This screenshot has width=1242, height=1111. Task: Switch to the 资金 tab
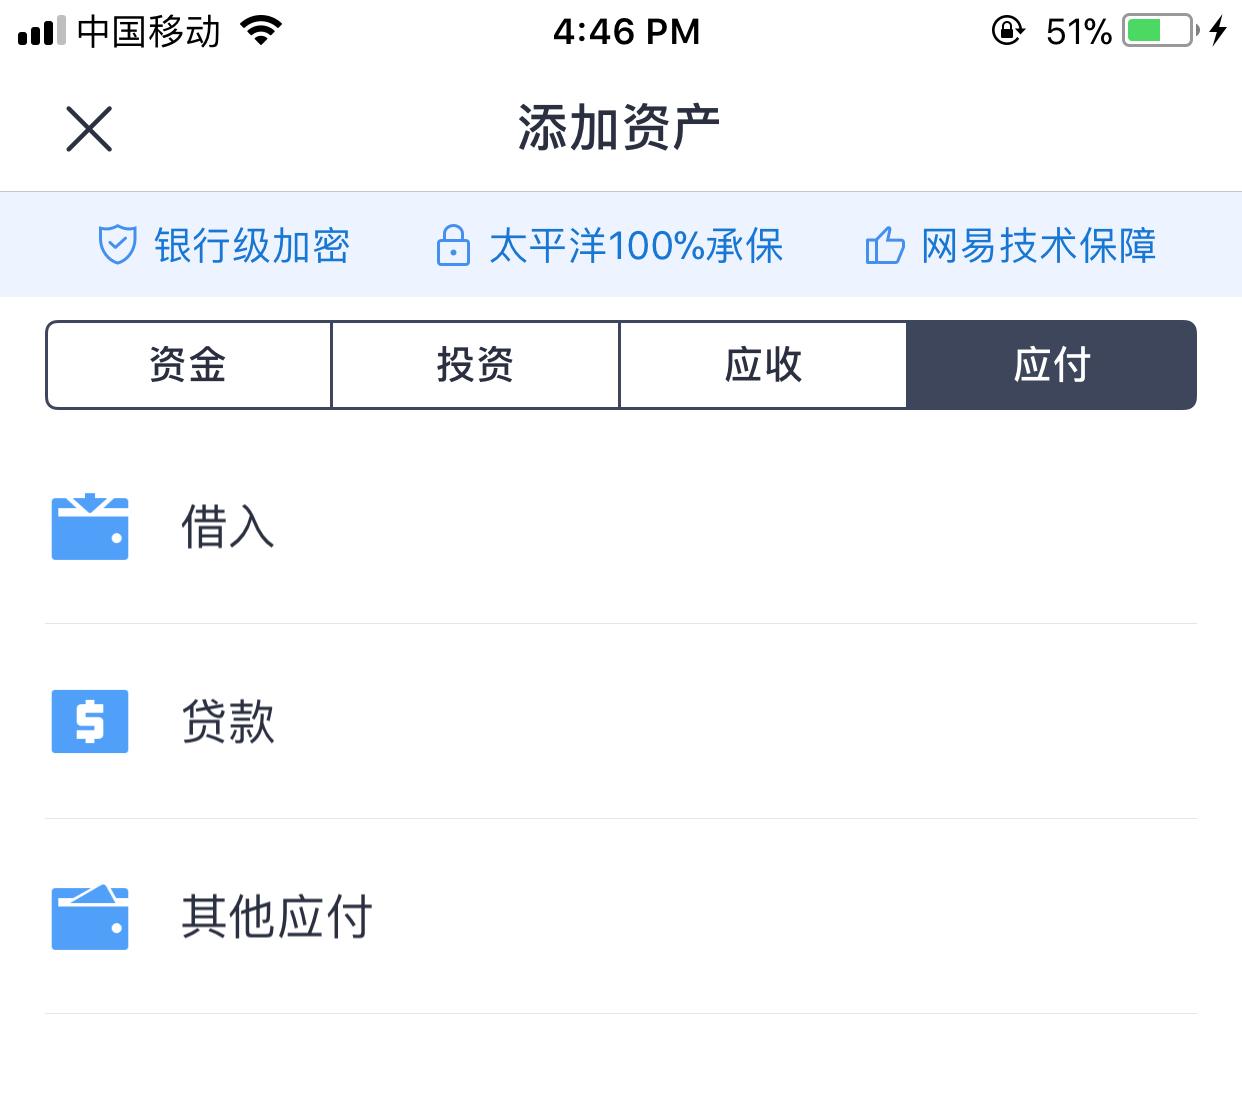click(x=188, y=365)
